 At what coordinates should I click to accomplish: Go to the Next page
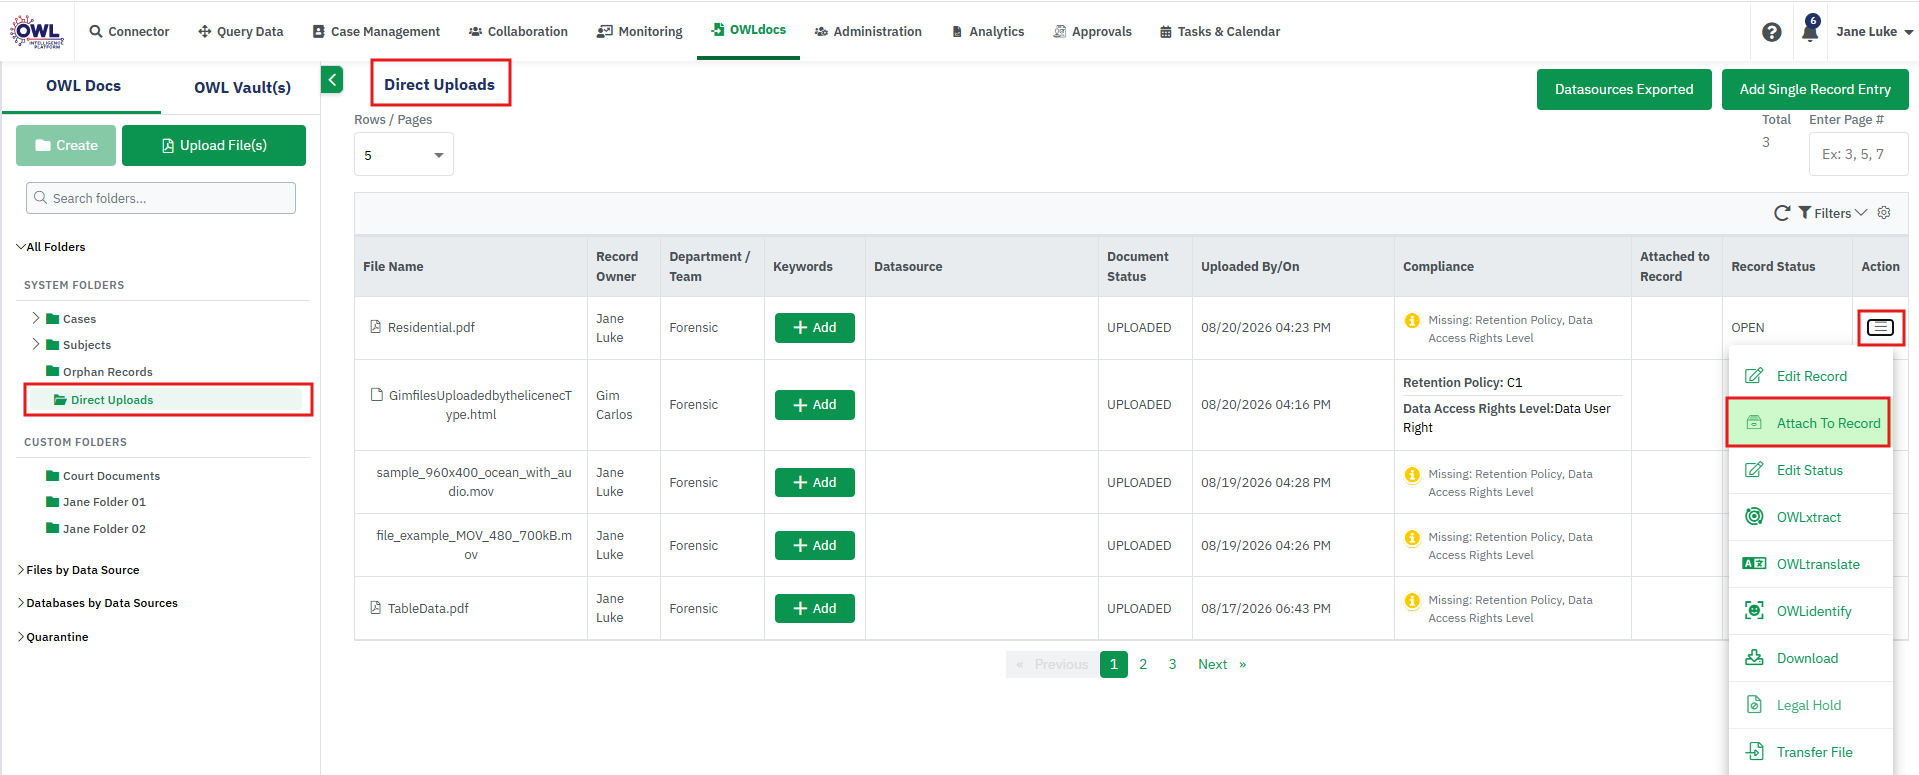pos(1222,664)
